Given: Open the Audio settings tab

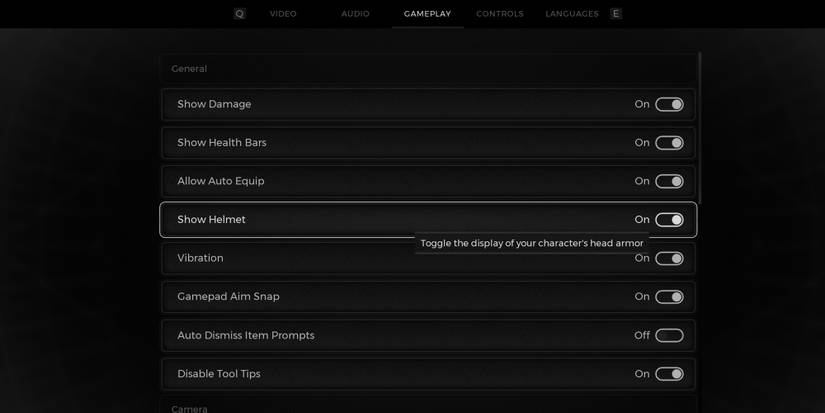Looking at the screenshot, I should 355,14.
